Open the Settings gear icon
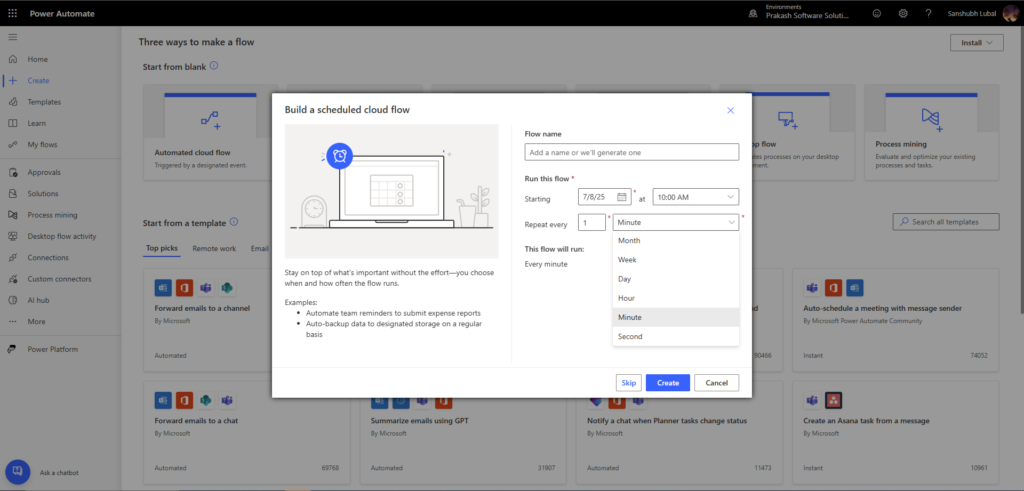The width and height of the screenshot is (1024, 491). click(x=903, y=13)
